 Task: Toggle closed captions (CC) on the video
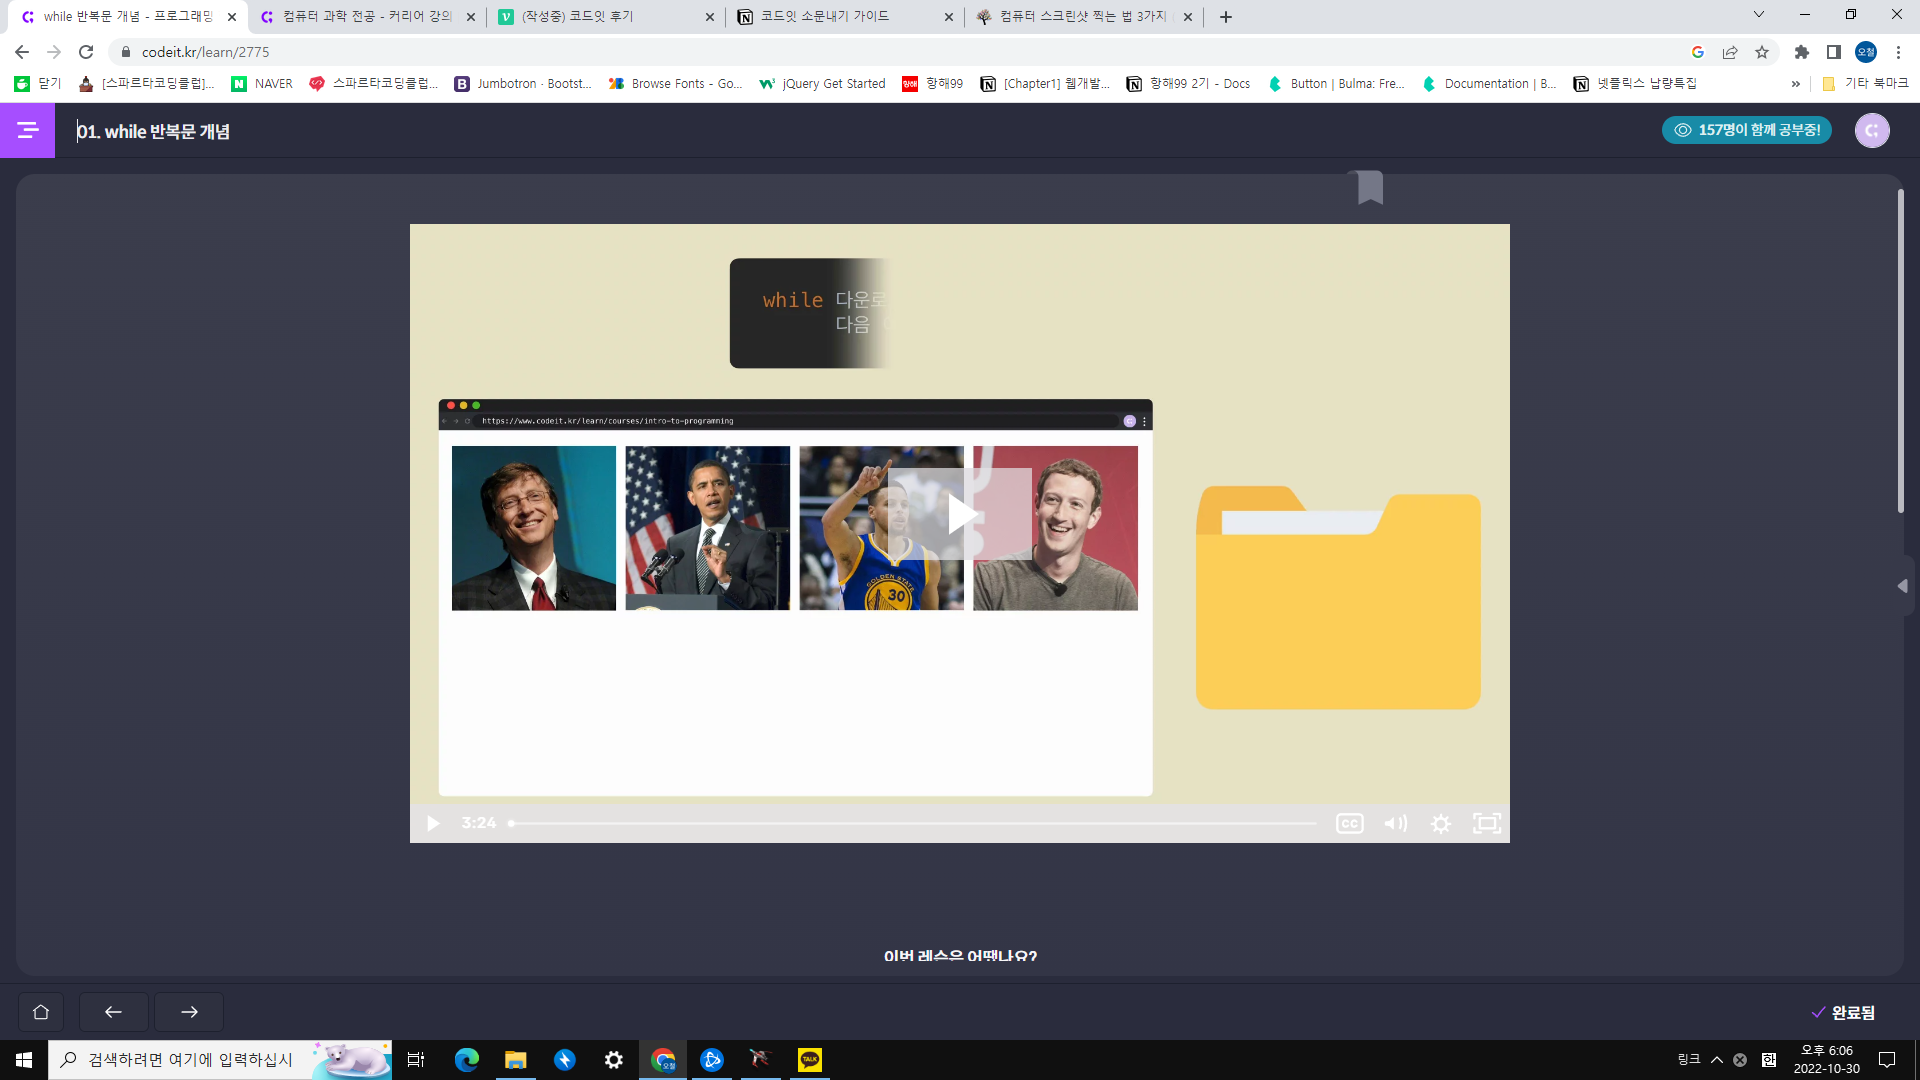coord(1349,823)
